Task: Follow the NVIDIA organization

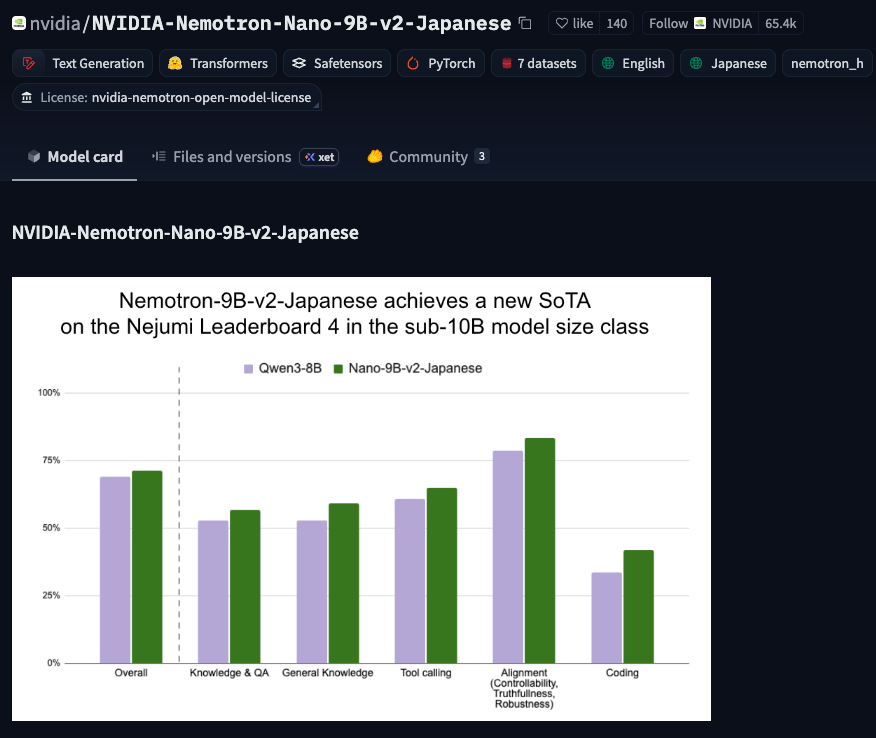Action: 700,23
